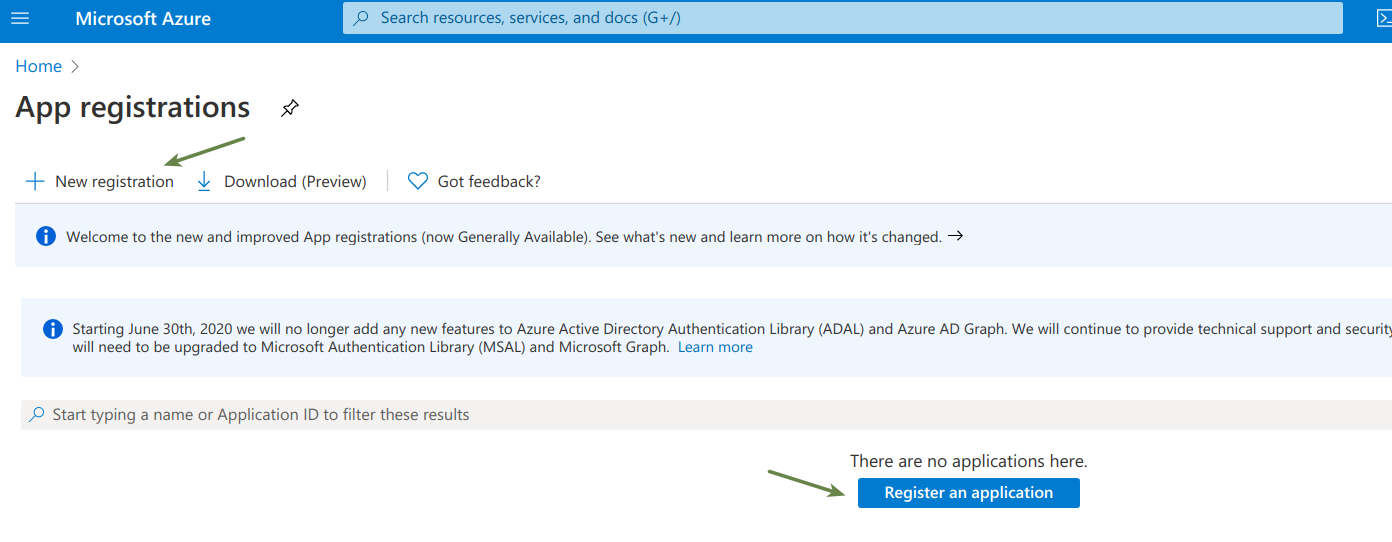Click the filter box magnifier icon
Screen dimensions: 1392x542
[x=37, y=414]
